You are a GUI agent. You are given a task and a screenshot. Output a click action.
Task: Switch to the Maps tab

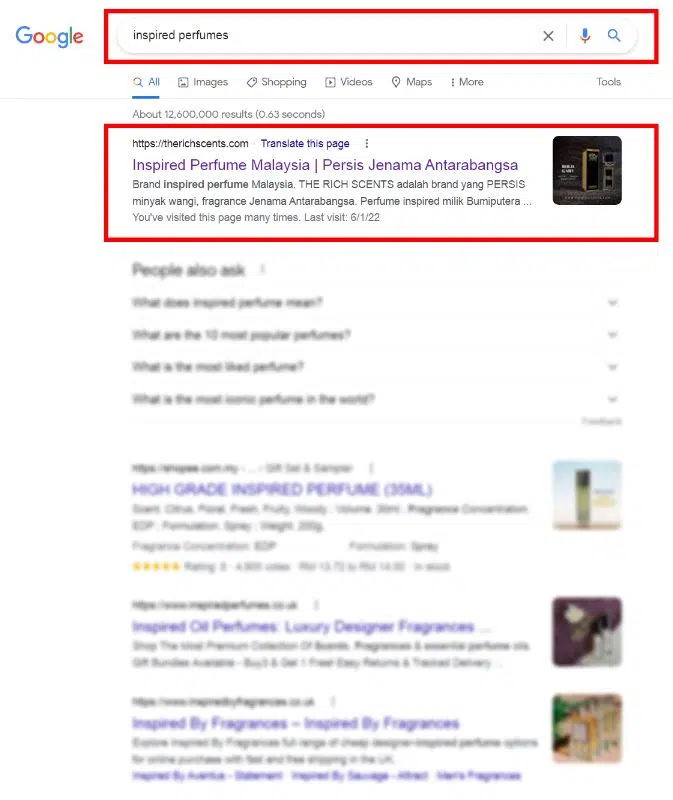tap(412, 82)
